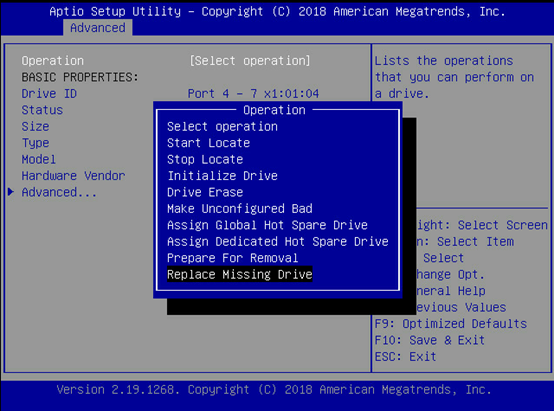Pick Drive Erase from the list

pyautogui.click(x=205, y=192)
